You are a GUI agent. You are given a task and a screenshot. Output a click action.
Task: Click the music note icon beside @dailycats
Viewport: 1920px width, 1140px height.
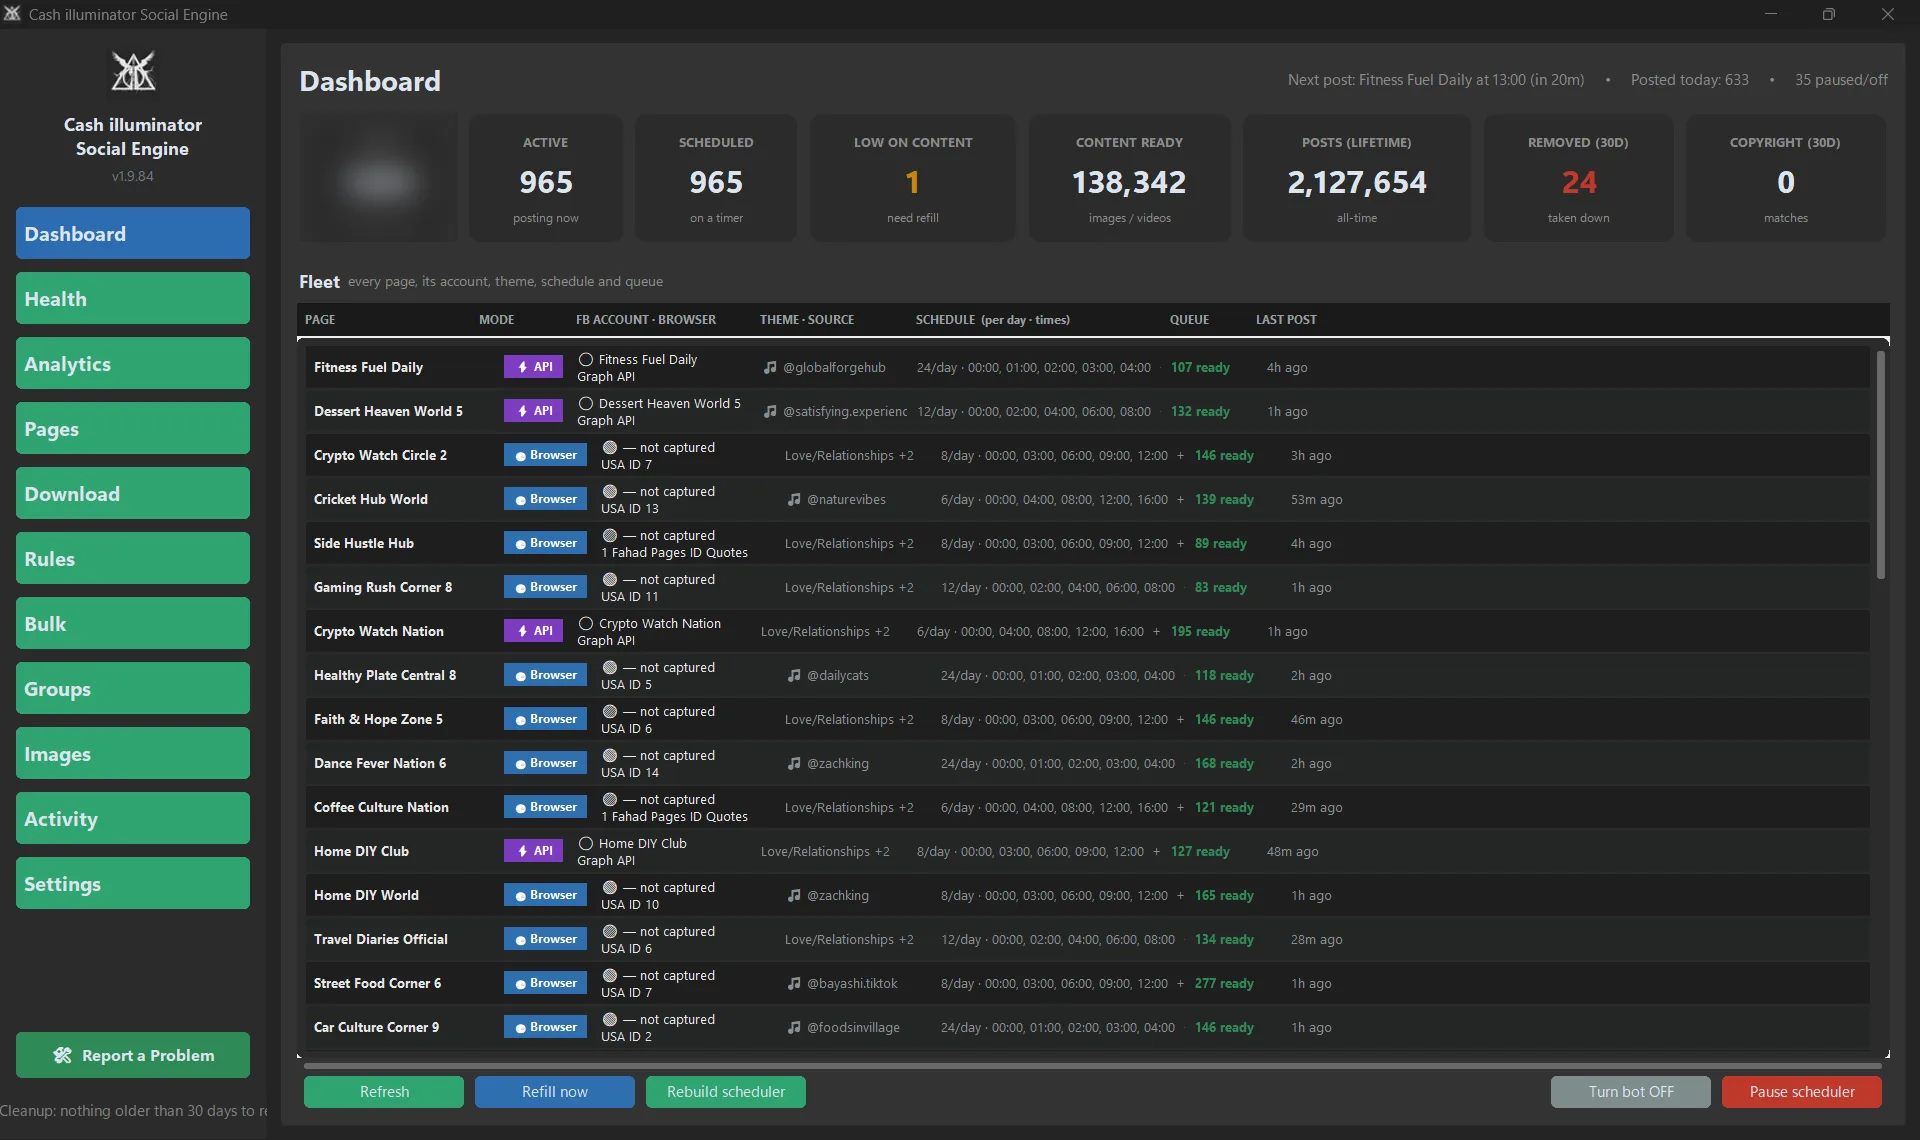pos(794,676)
